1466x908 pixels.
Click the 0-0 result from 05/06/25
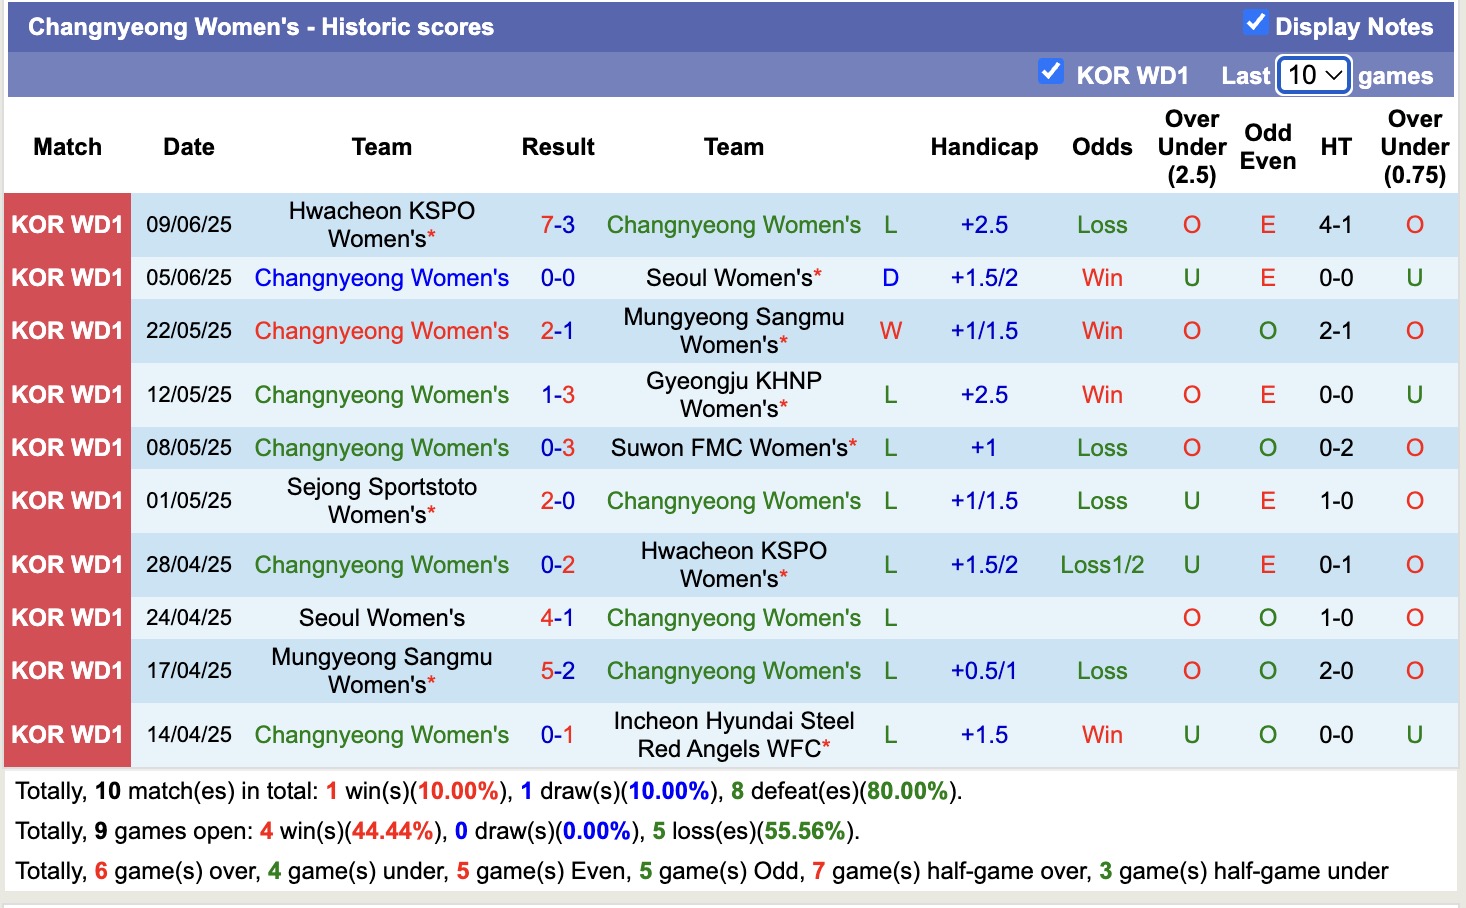click(557, 278)
